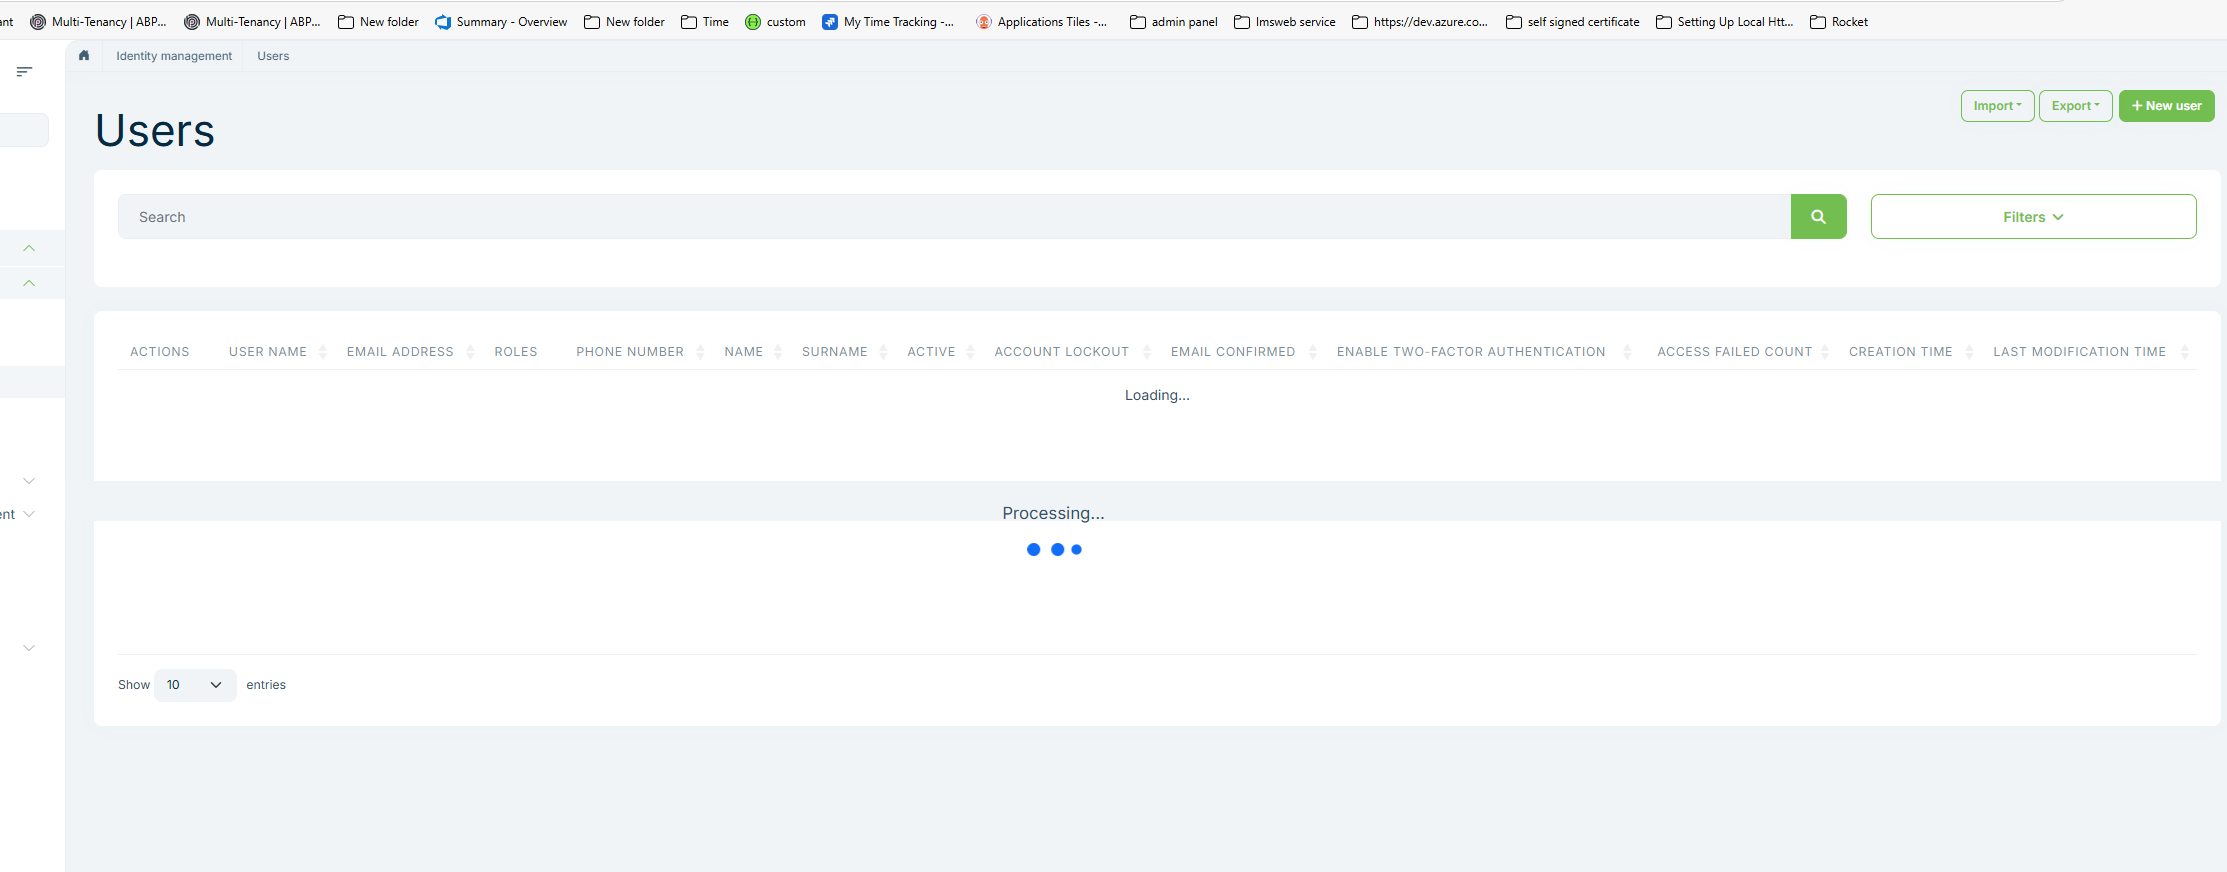
Task: Open My Time Tracking bookmark
Action: 888,22
